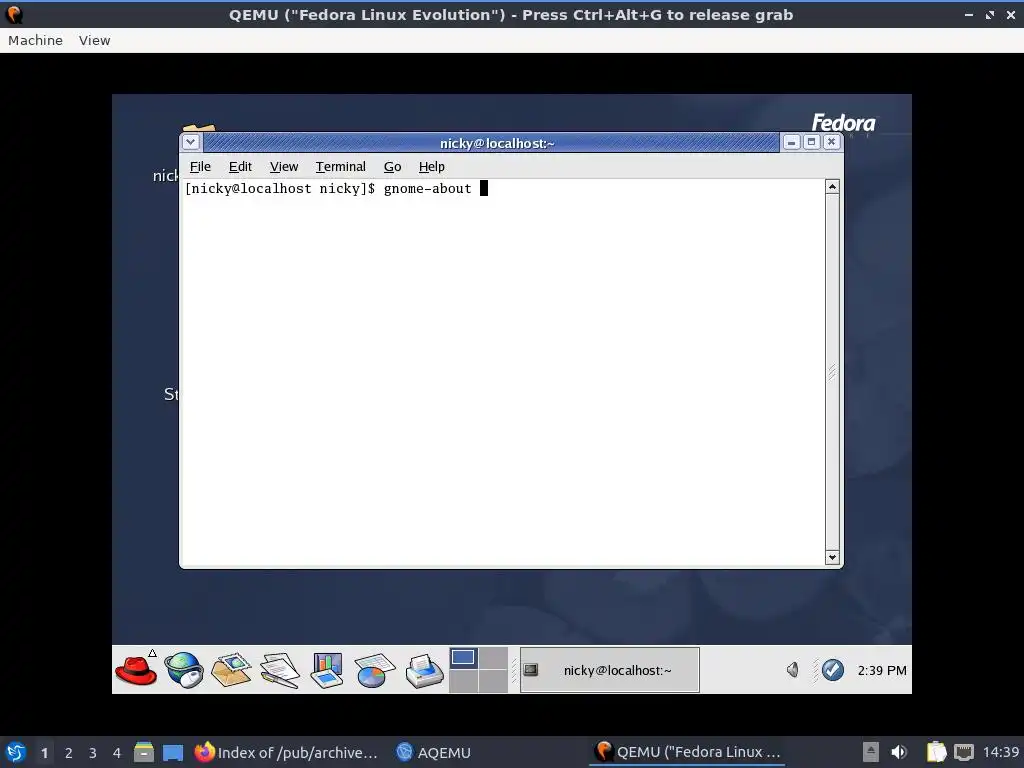The width and height of the screenshot is (1024, 768).
Task: Open the QEMU Machine menu
Action: click(35, 40)
